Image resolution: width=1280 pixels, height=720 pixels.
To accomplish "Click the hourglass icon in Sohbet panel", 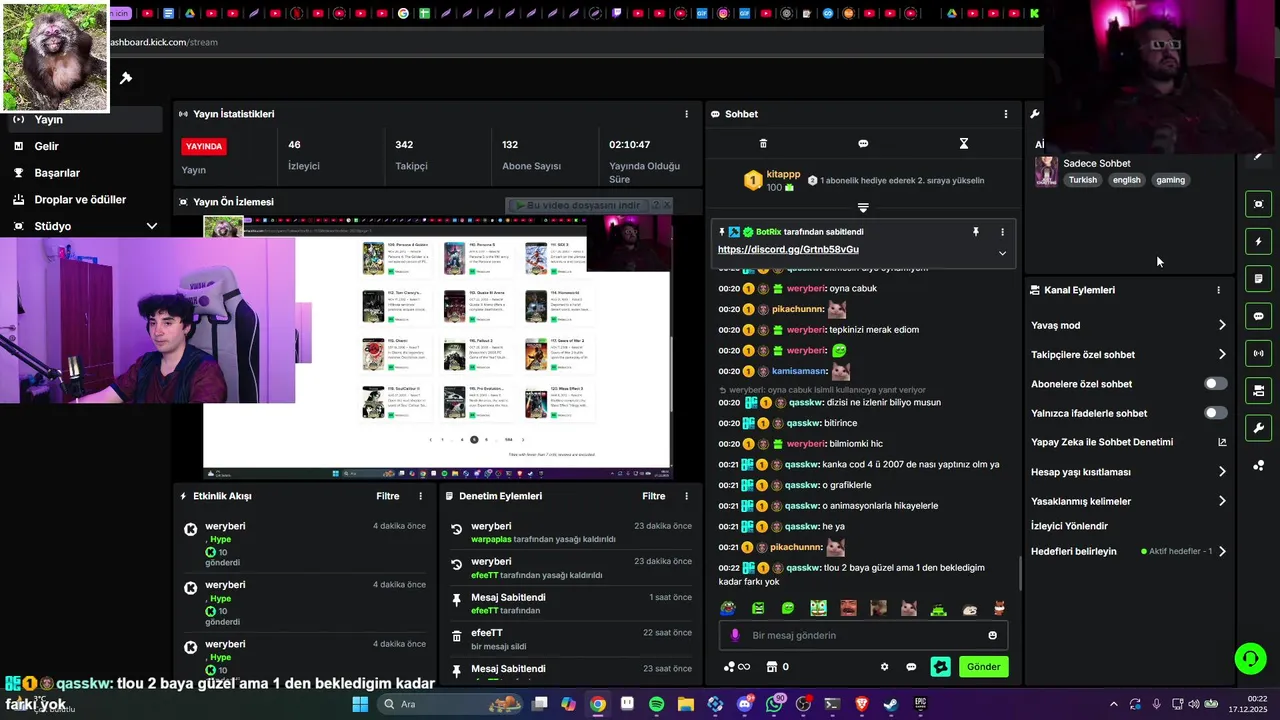I will pyautogui.click(x=964, y=144).
